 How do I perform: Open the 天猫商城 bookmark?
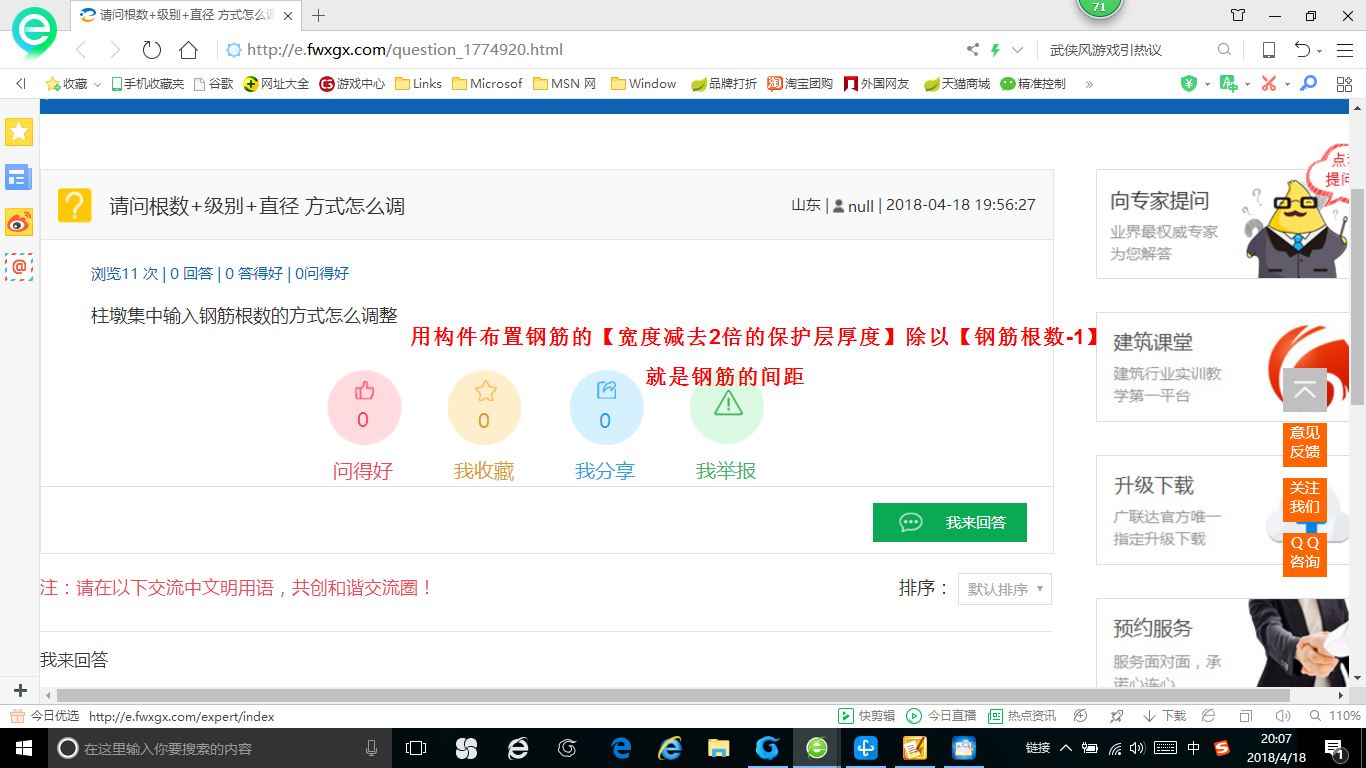pos(956,84)
